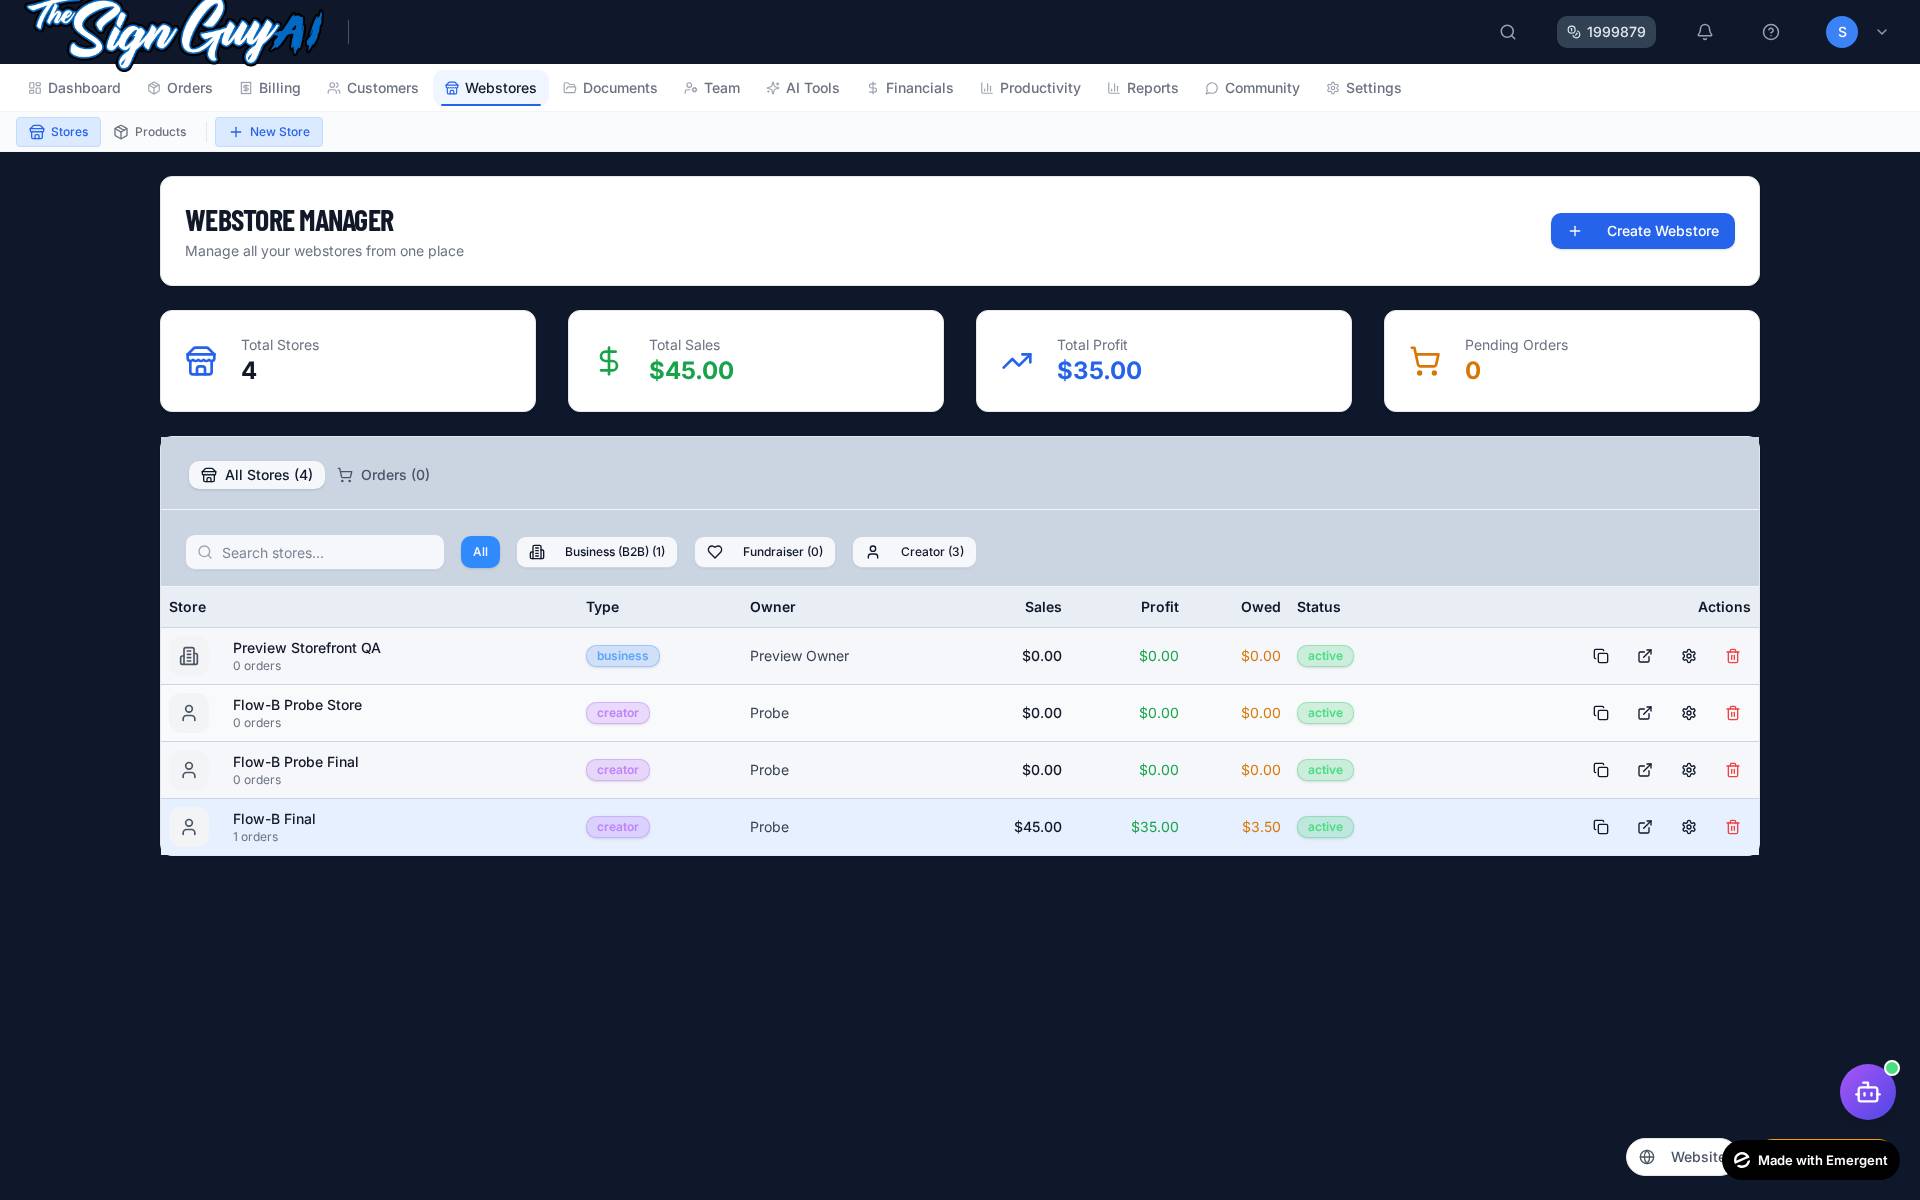Screen dimensions: 1920x1200
Task: Select the Webstores tab
Action: (491, 88)
